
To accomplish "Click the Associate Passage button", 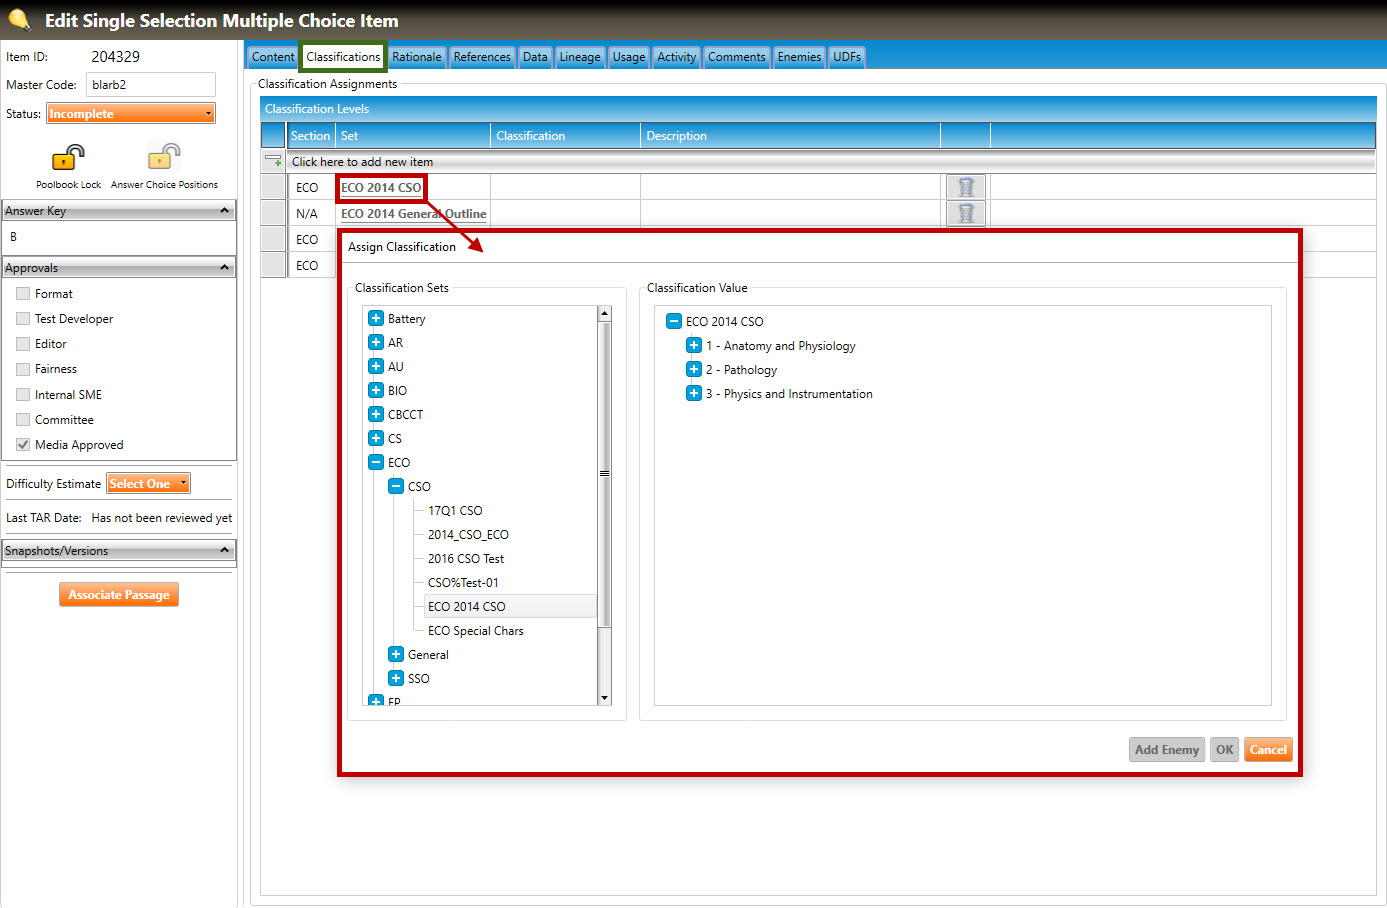I will 119,595.
